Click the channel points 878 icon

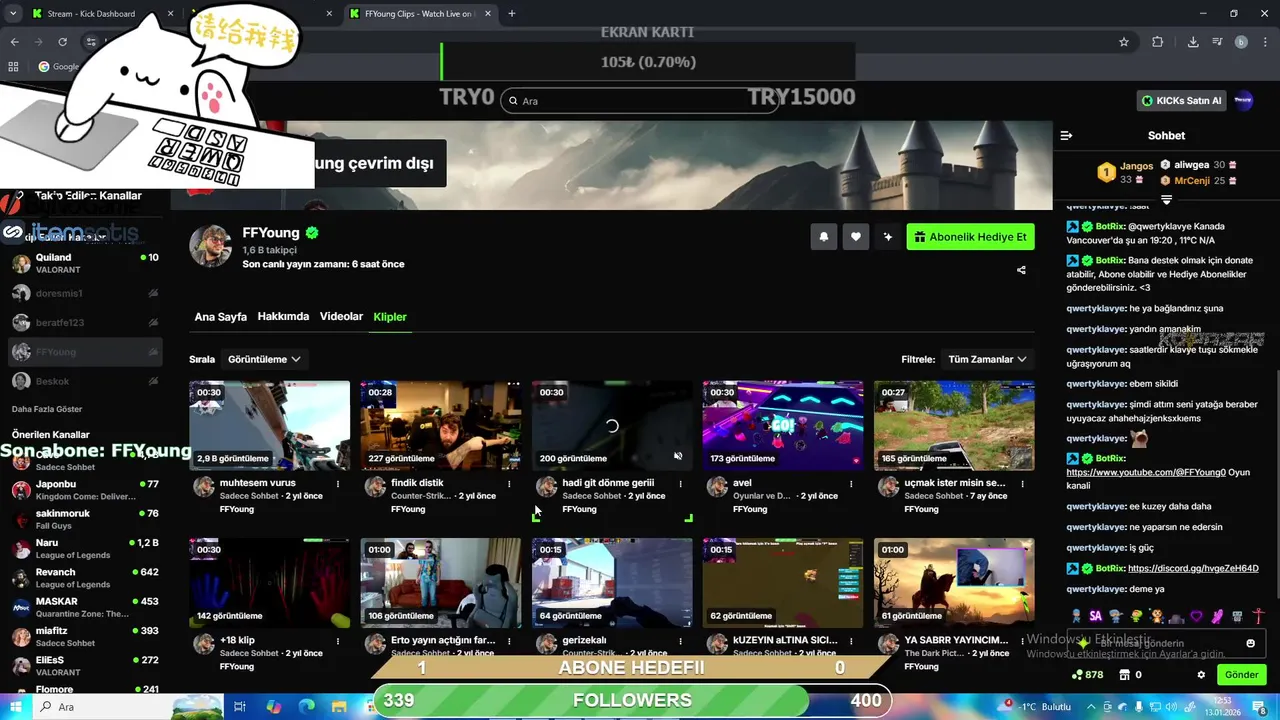point(1087,675)
